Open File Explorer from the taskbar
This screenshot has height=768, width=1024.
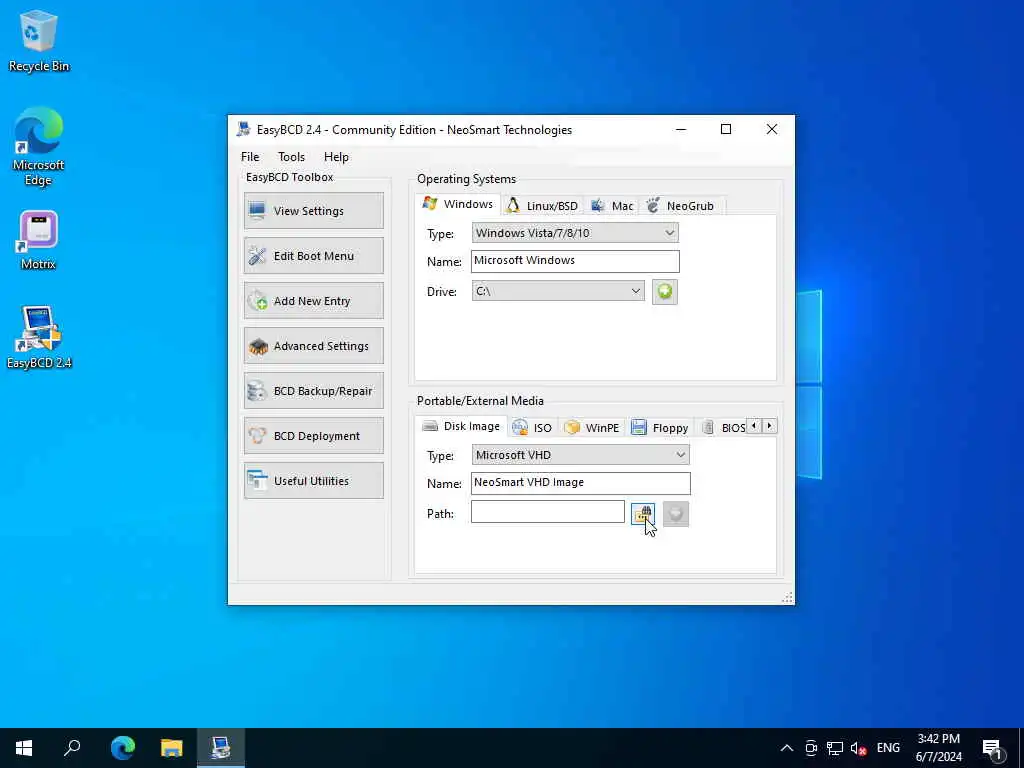coord(172,748)
